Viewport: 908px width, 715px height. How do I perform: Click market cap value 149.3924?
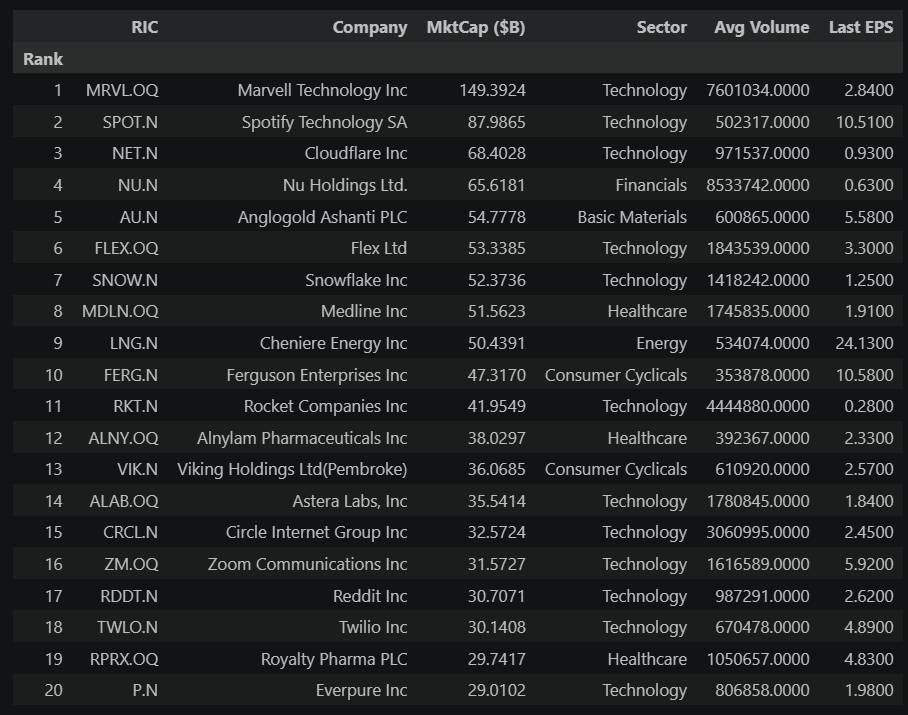pyautogui.click(x=492, y=90)
